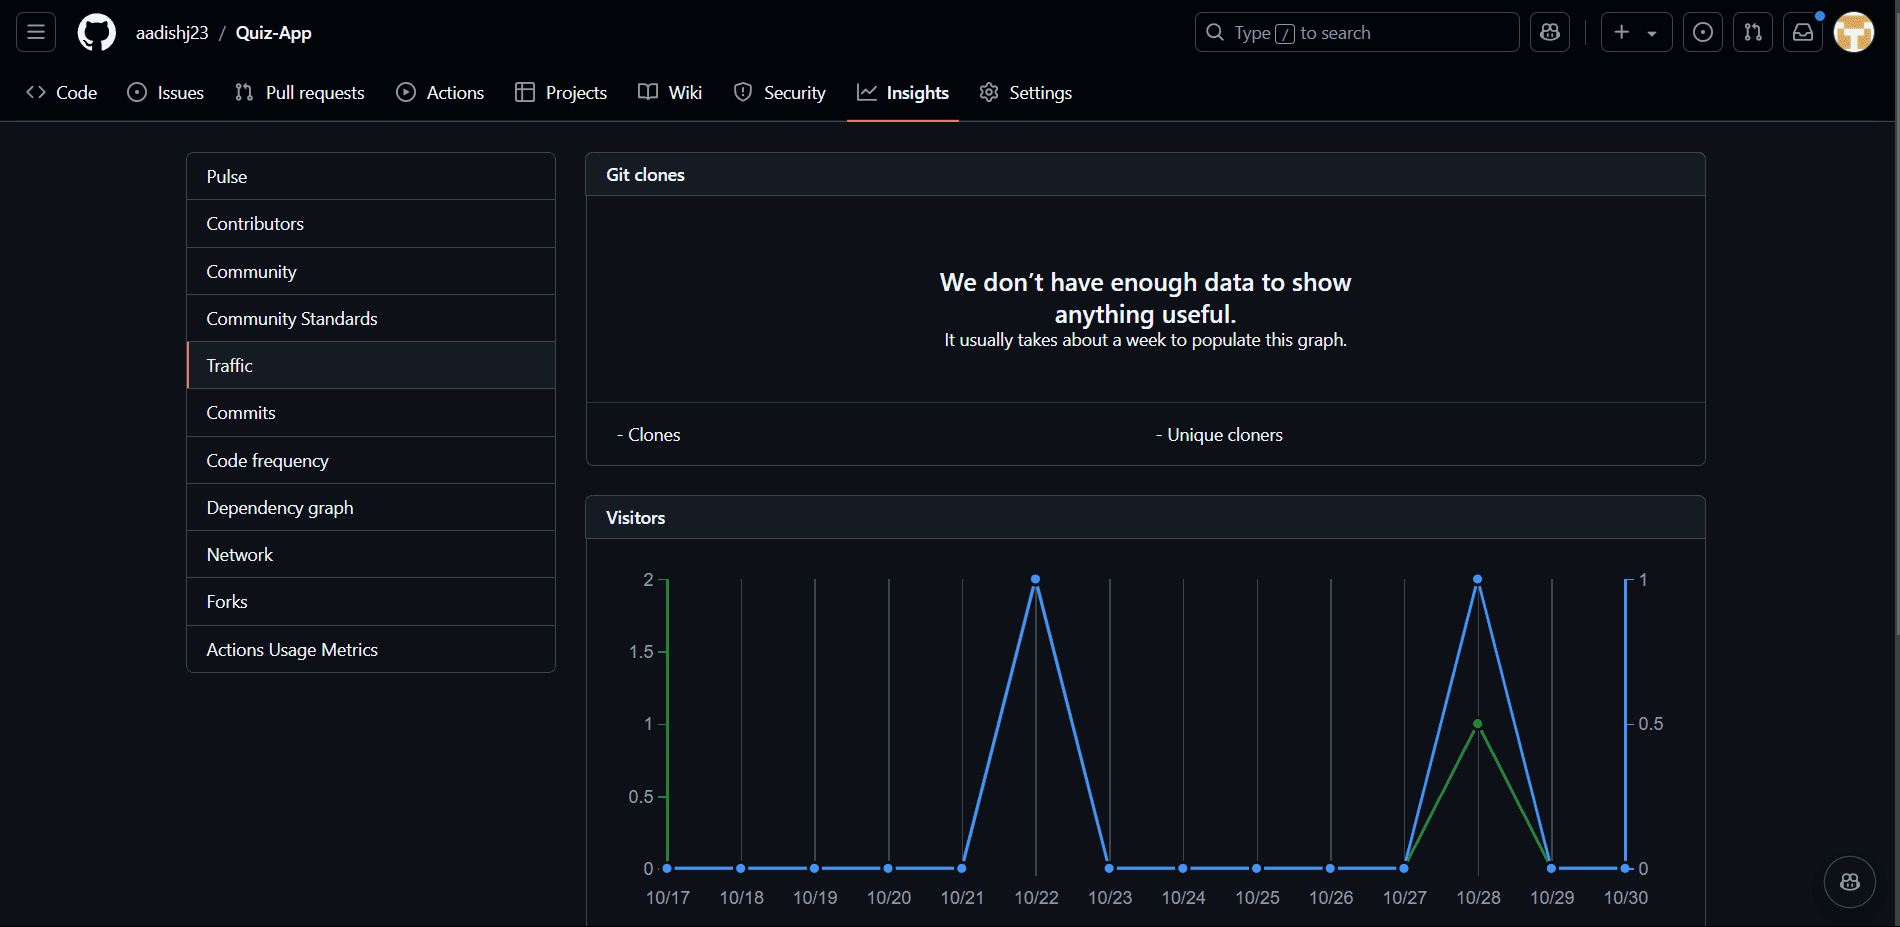
Task: Switch to the Actions tab
Action: tap(440, 92)
